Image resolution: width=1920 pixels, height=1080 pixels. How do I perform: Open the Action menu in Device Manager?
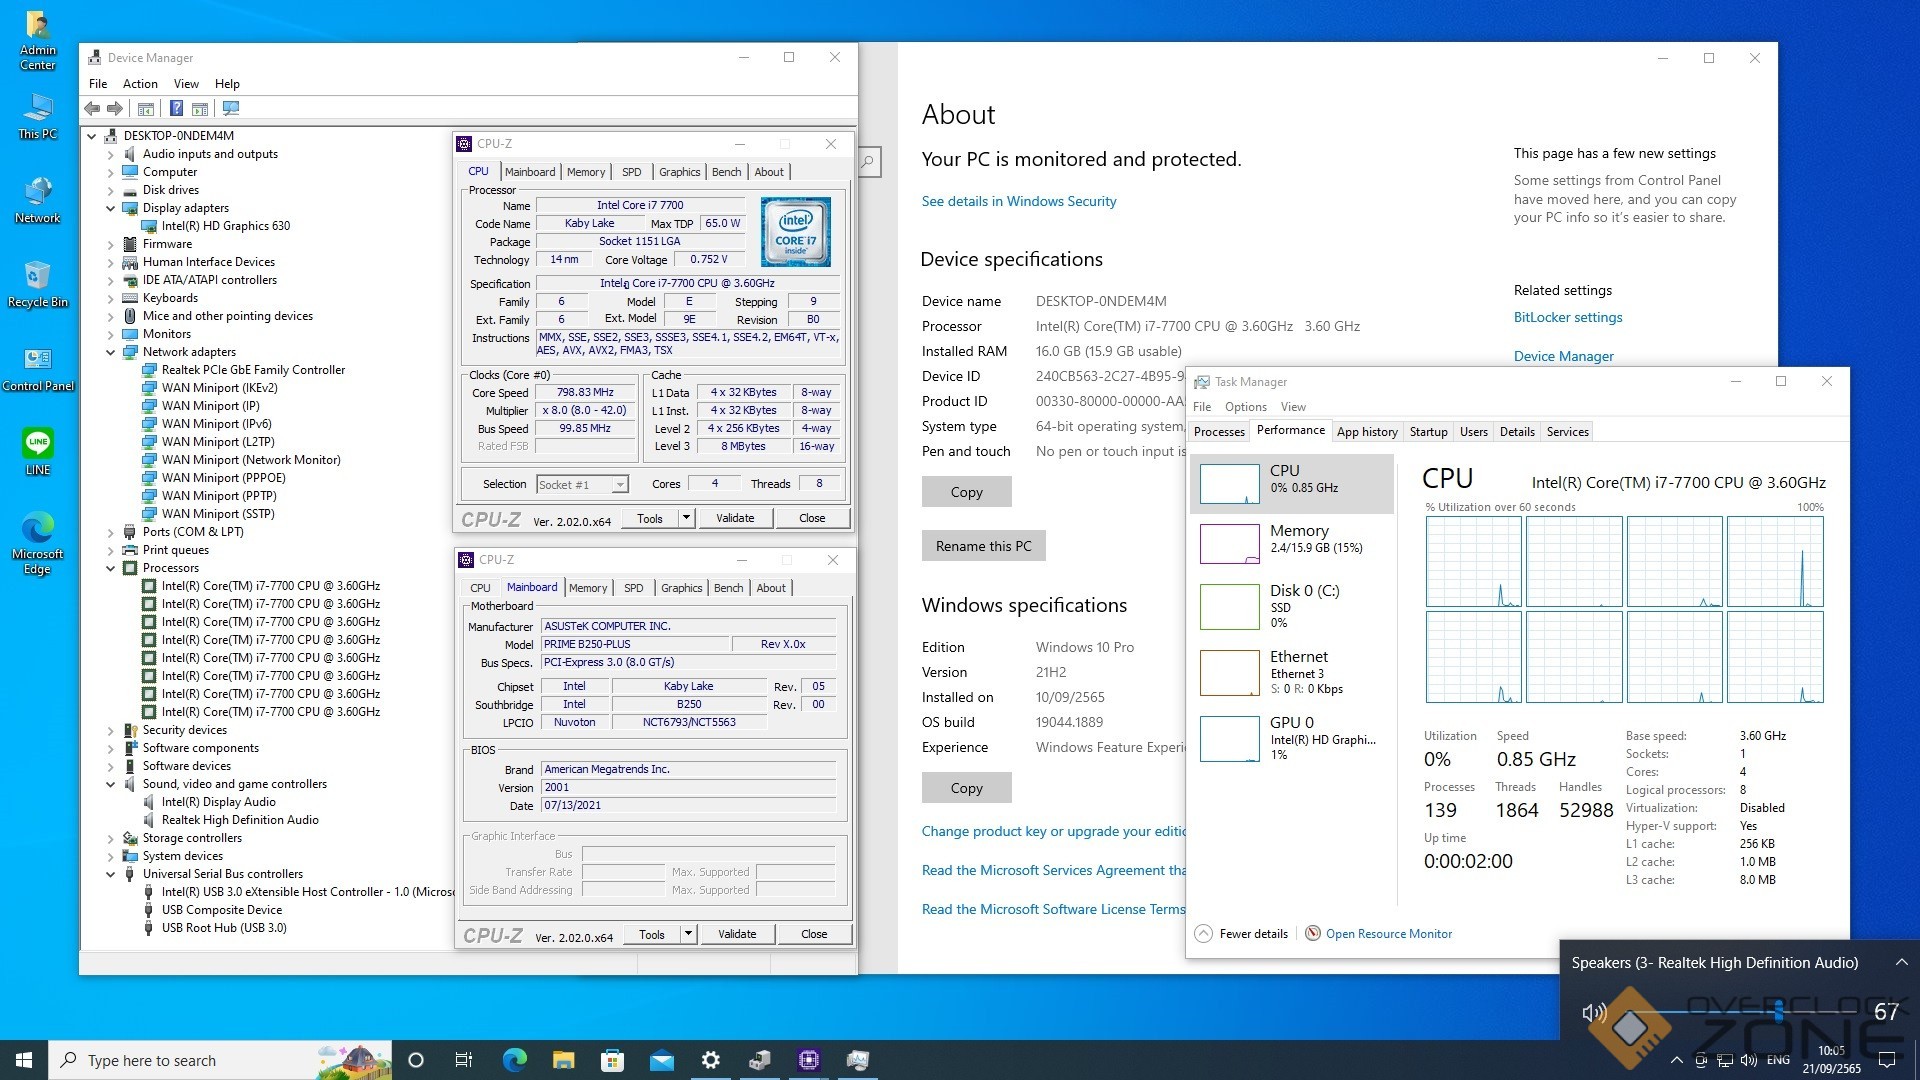click(140, 84)
